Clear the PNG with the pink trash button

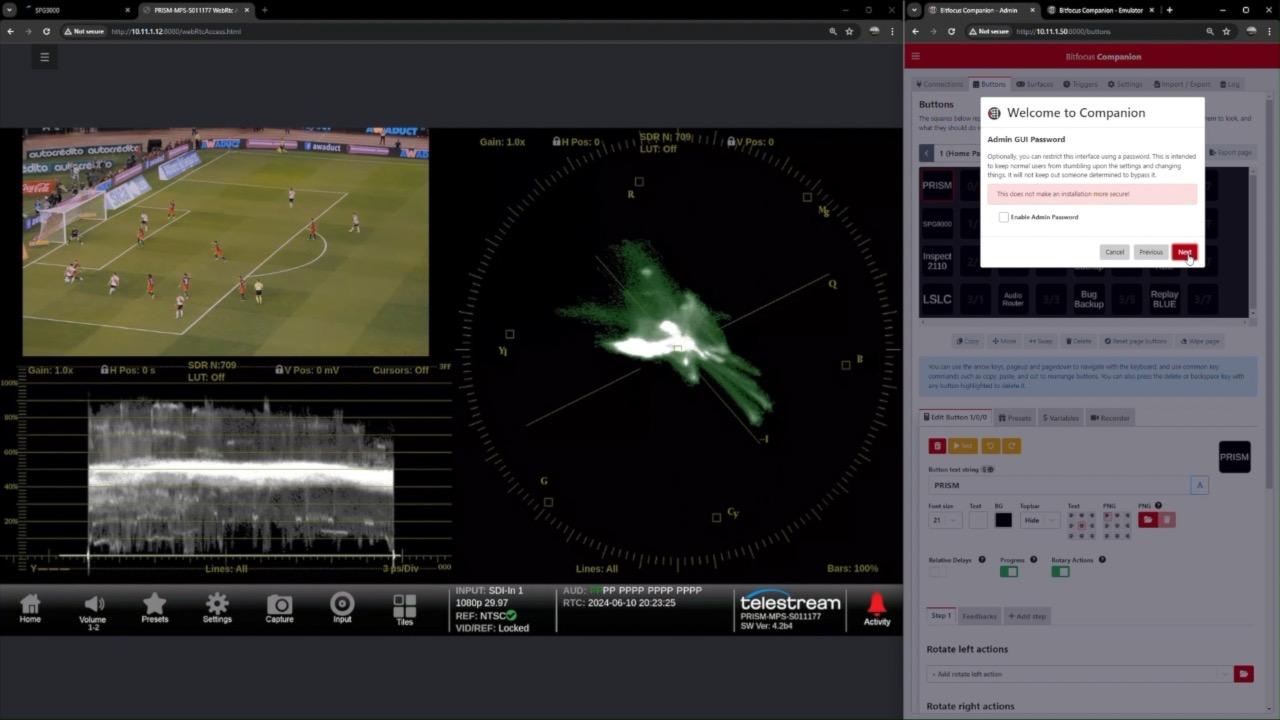(1166, 520)
